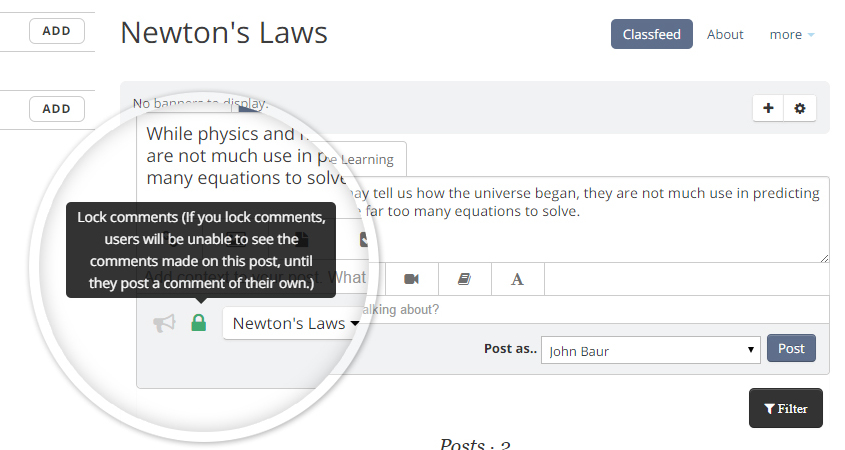Toggle the announcement megaphone icon
Image resolution: width=845 pixels, height=450 pixels.
click(x=164, y=323)
